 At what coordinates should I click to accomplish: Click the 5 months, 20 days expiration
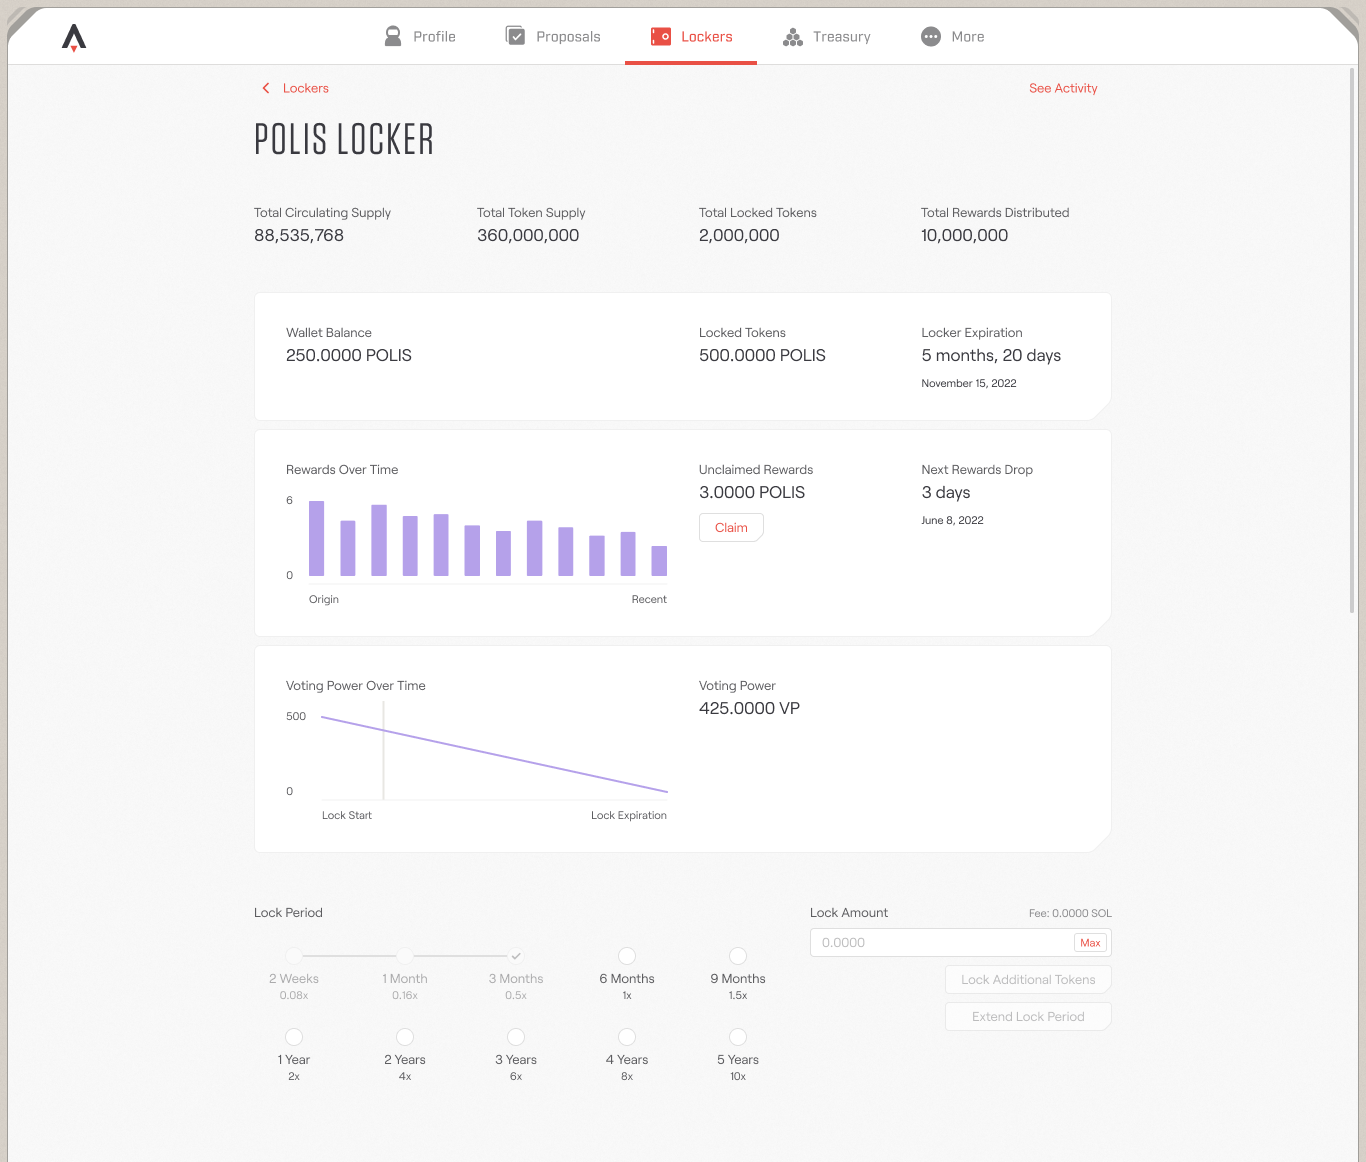(991, 355)
